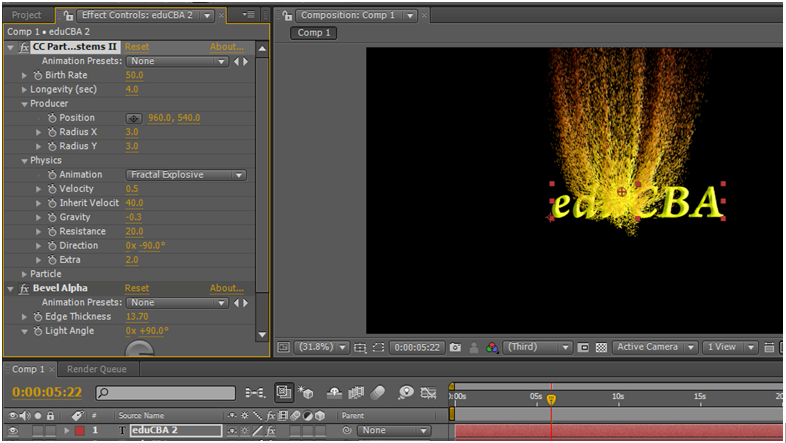This screenshot has width=786, height=443.
Task: Enable Frame Blending for all layers
Action: [x=356, y=392]
